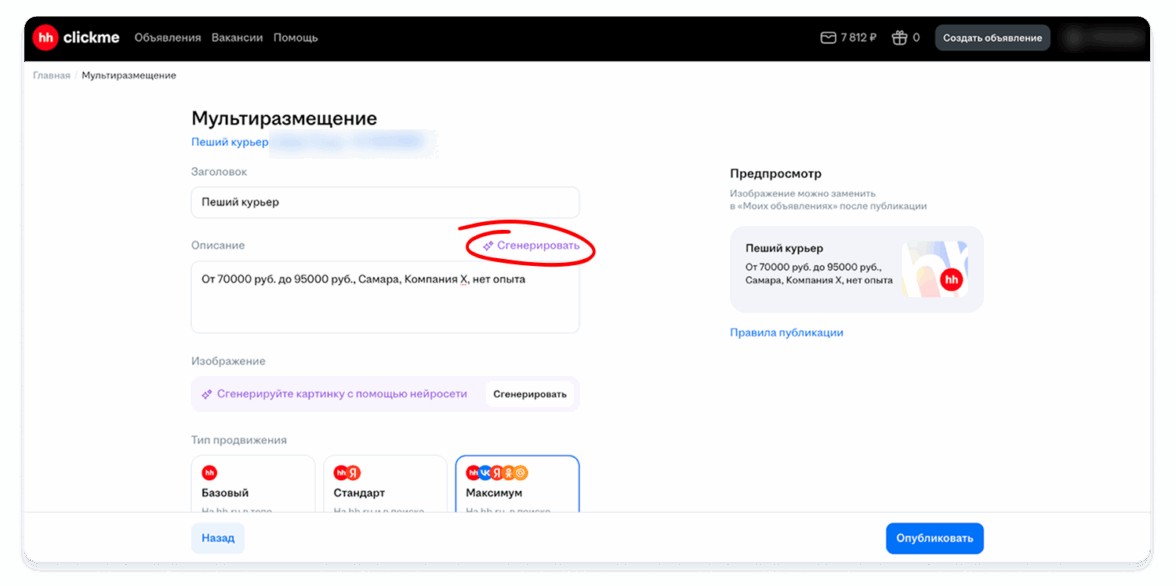Click Yandex icon on Стандарт card
The width and height of the screenshot is (1176, 586).
(x=354, y=473)
